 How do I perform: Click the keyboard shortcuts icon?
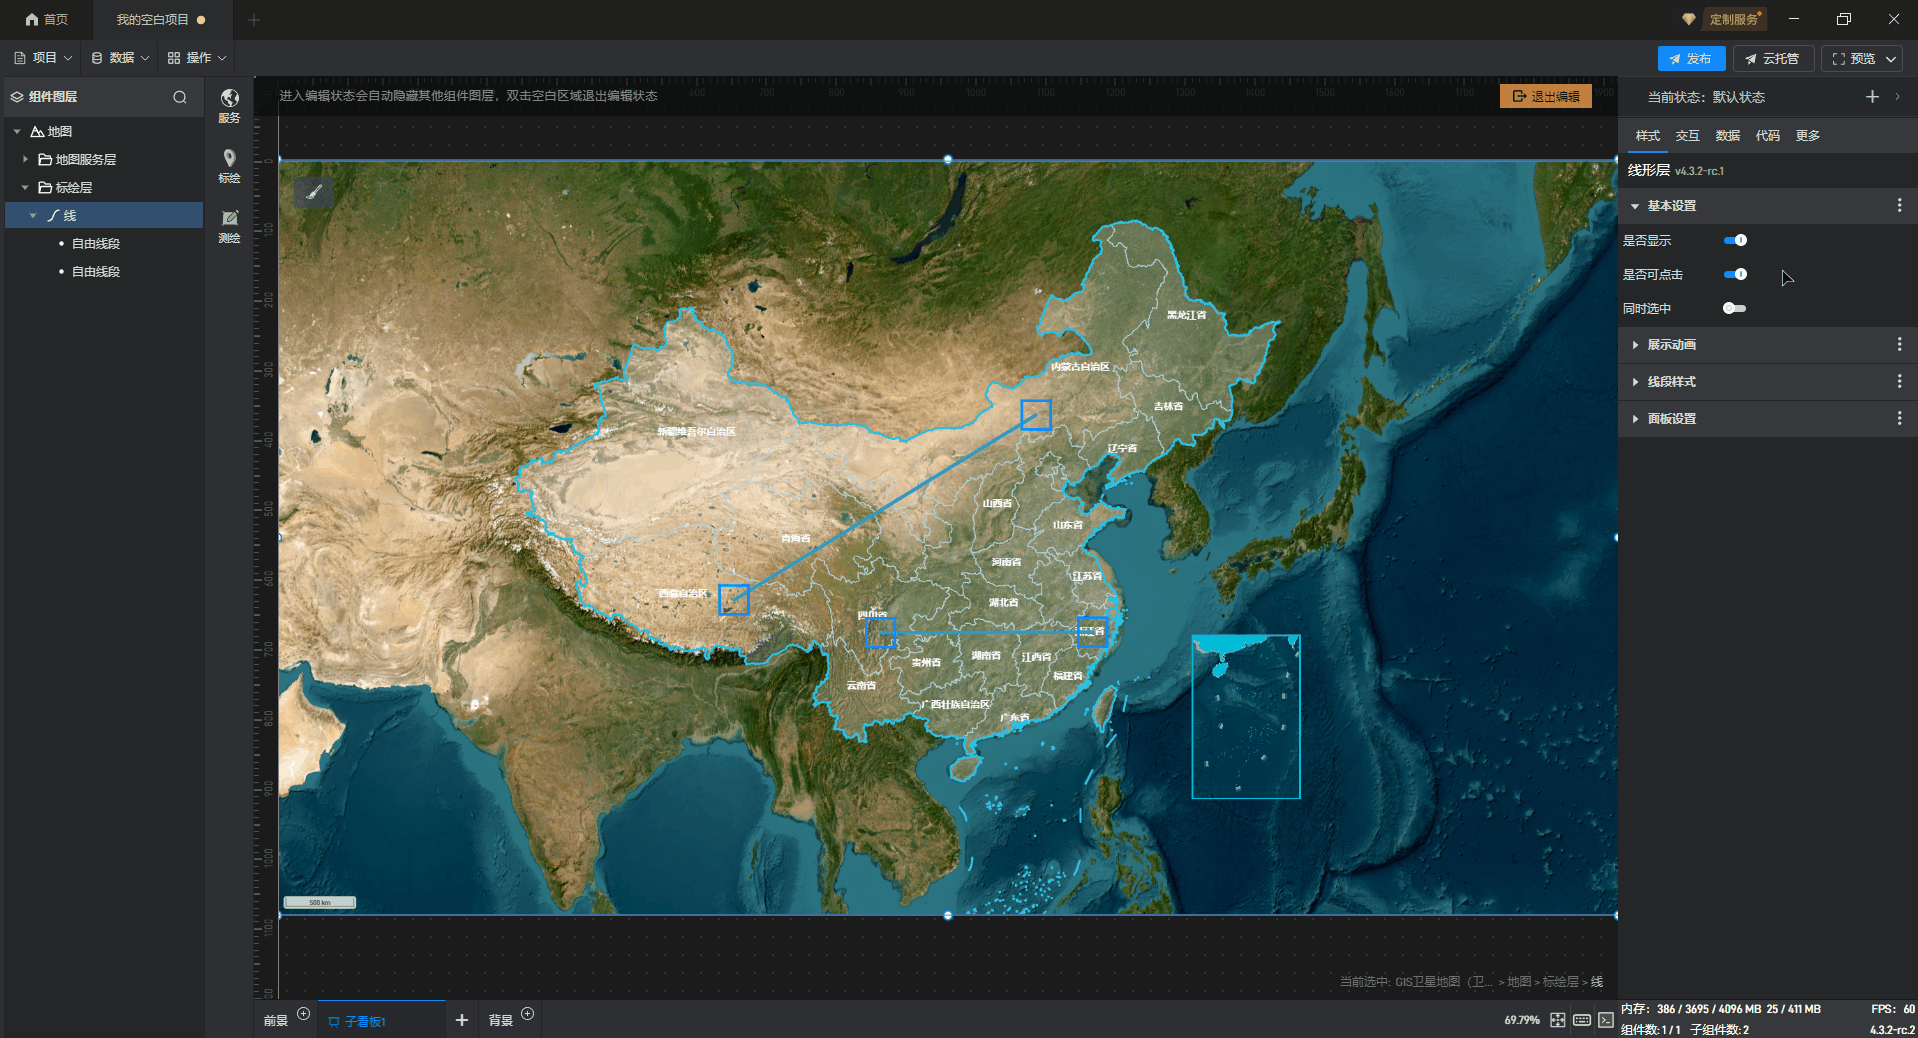tap(1582, 1020)
